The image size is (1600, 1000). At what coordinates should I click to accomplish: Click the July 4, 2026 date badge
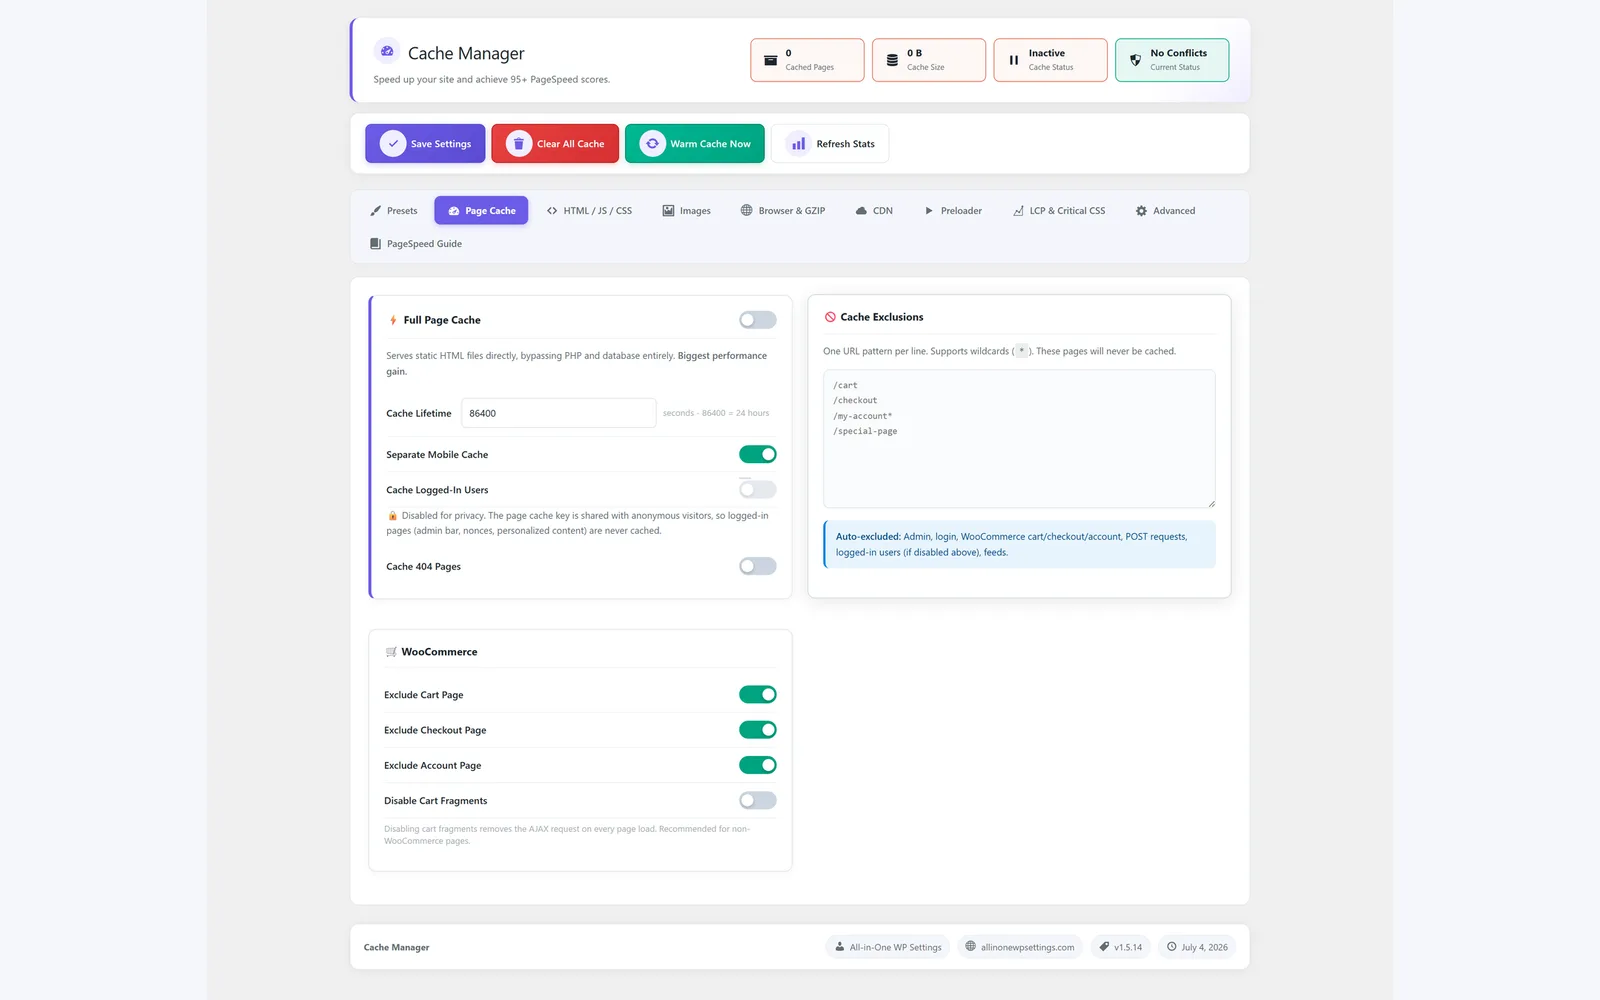(x=1197, y=947)
